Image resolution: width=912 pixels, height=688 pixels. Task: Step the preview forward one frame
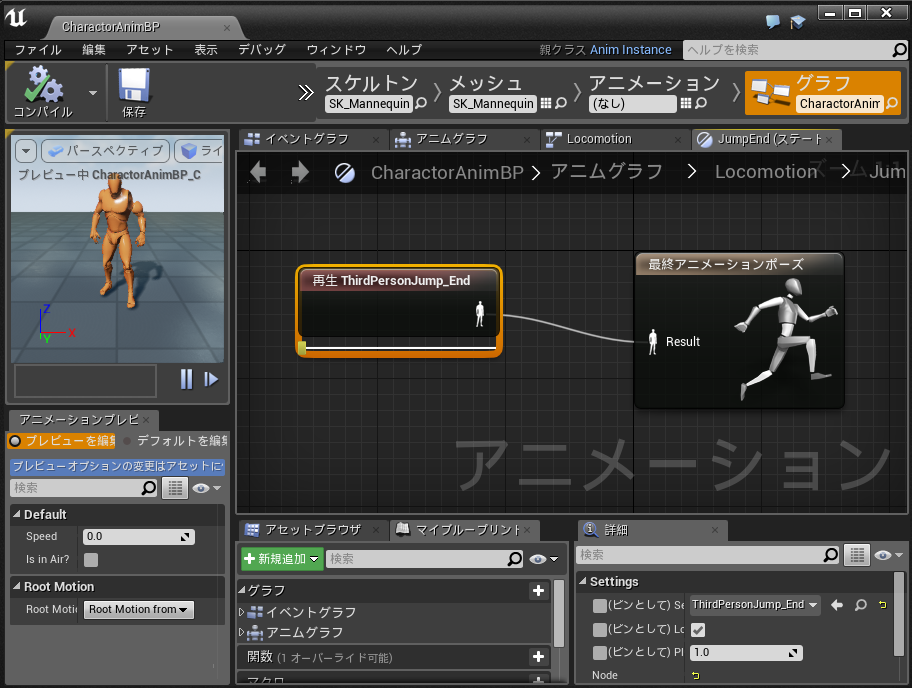[x=211, y=380]
